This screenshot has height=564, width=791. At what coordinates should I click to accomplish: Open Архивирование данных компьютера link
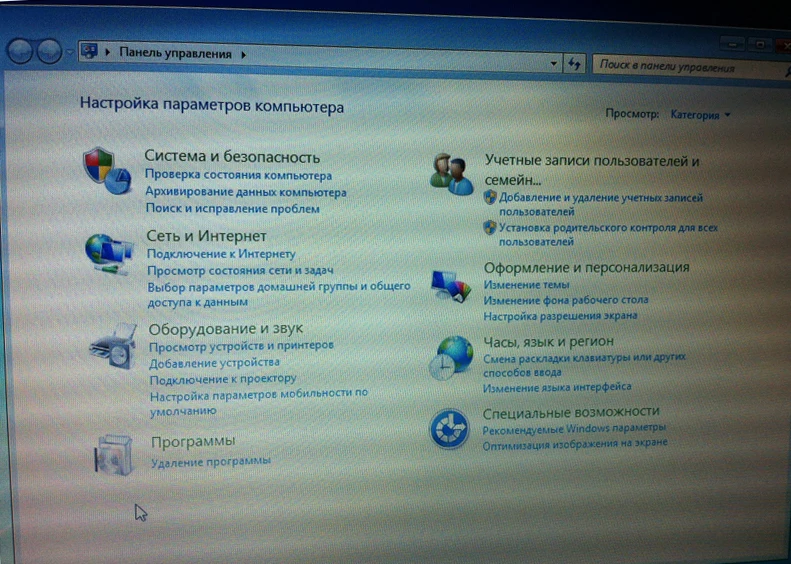(246, 192)
